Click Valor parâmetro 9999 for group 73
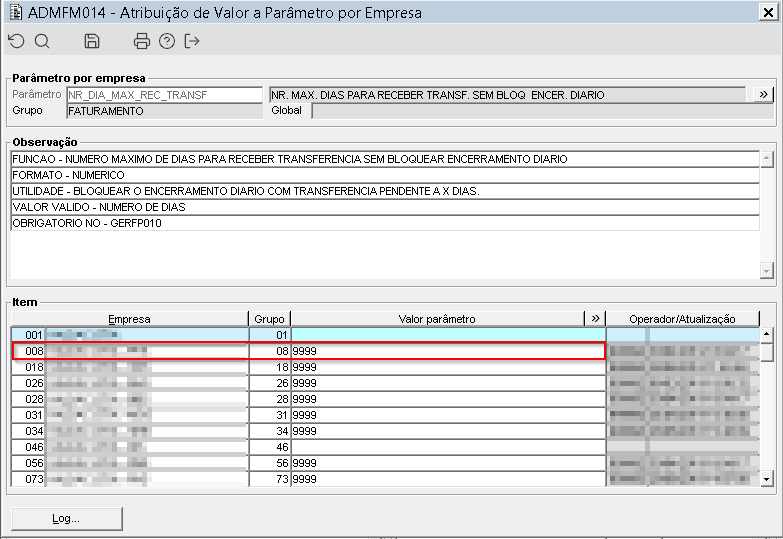Screen dimensions: 783x539 (x=448, y=479)
